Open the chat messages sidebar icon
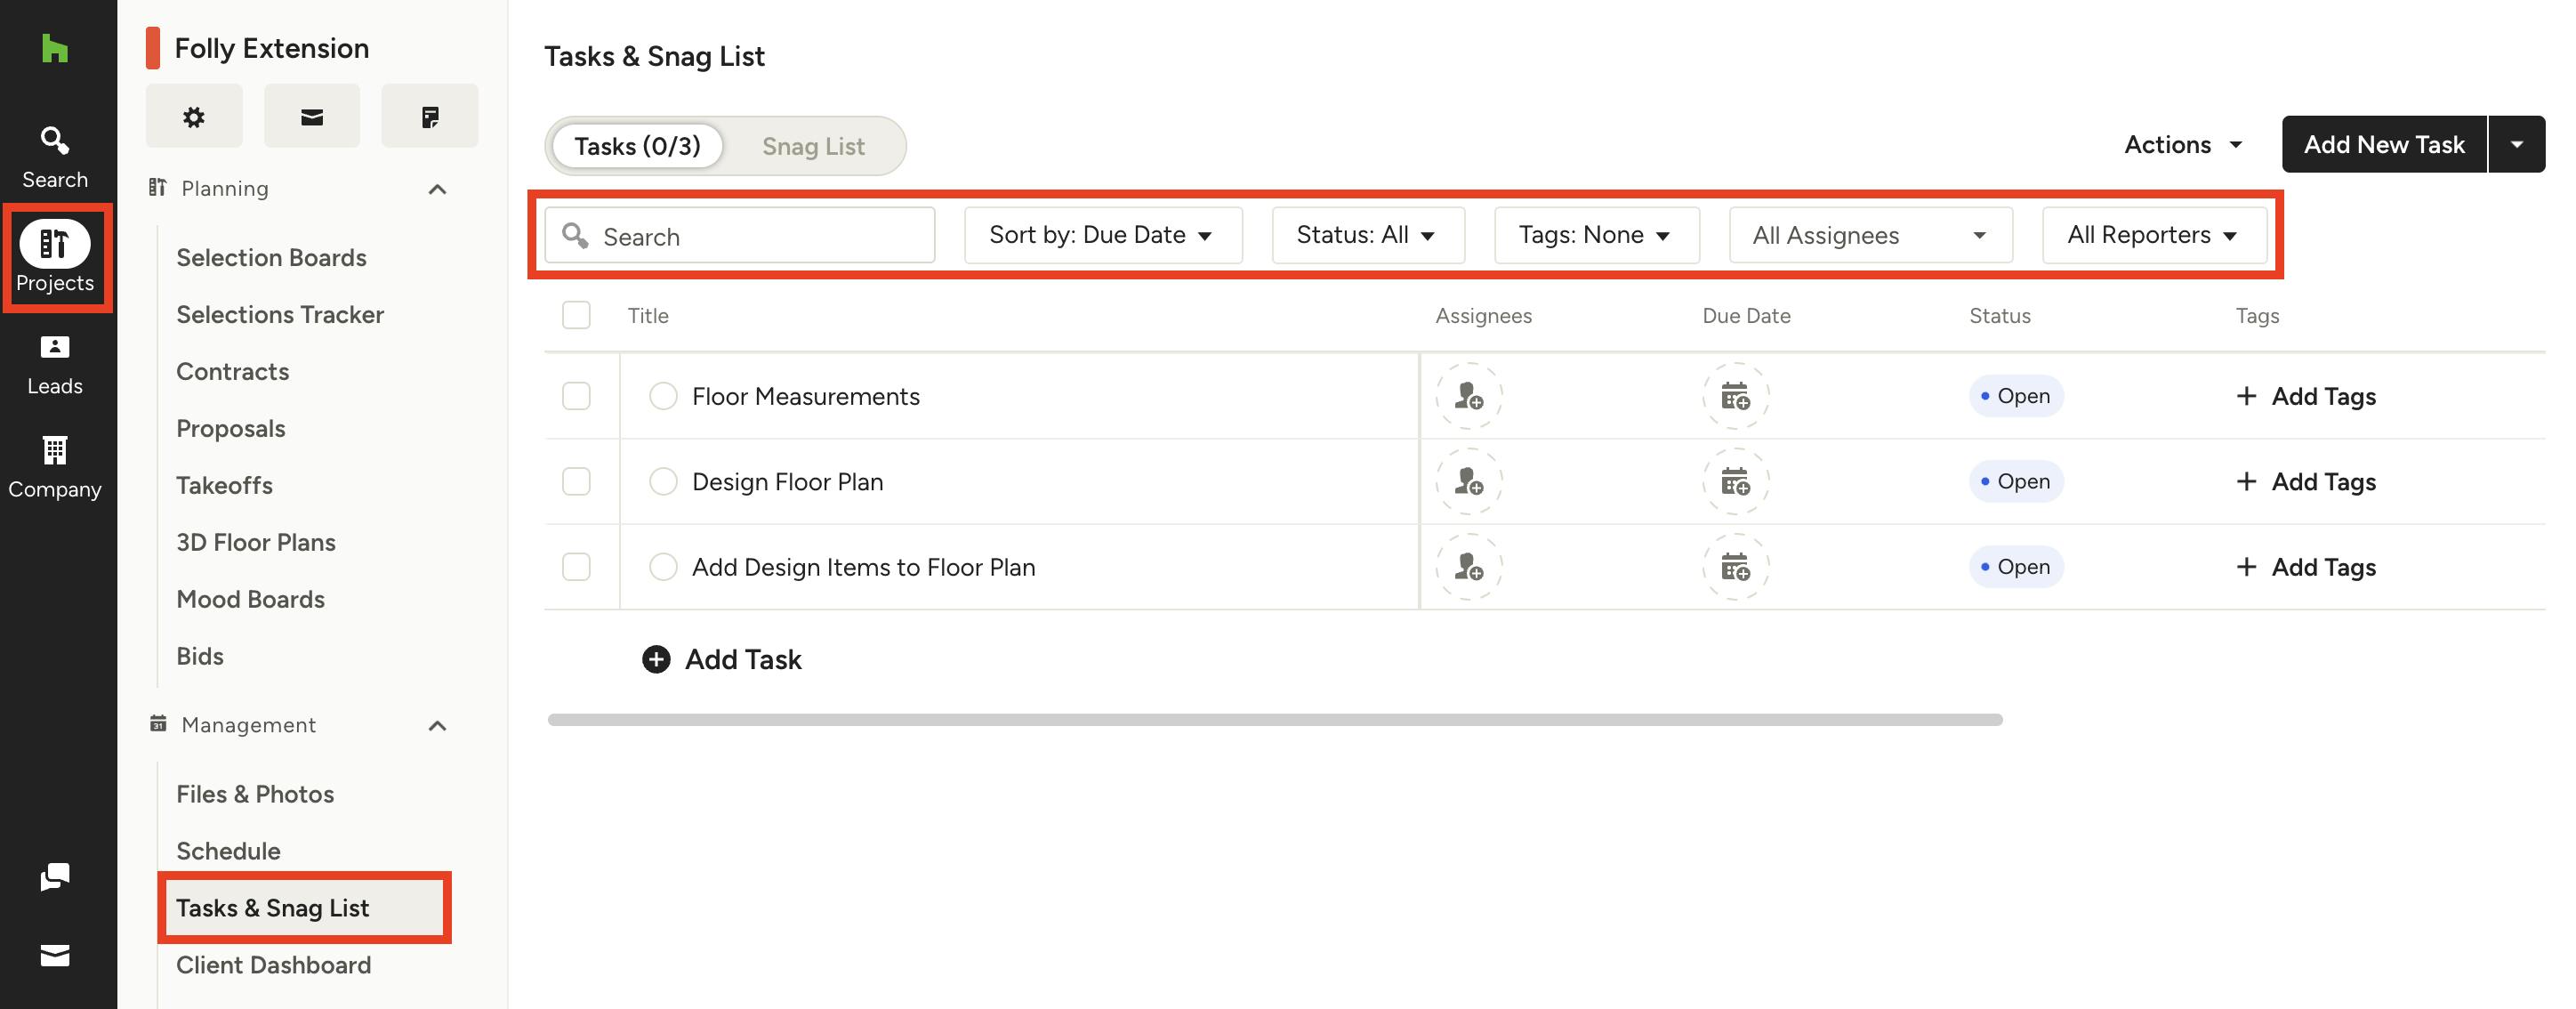Image resolution: width=2576 pixels, height=1009 pixels. click(x=54, y=877)
